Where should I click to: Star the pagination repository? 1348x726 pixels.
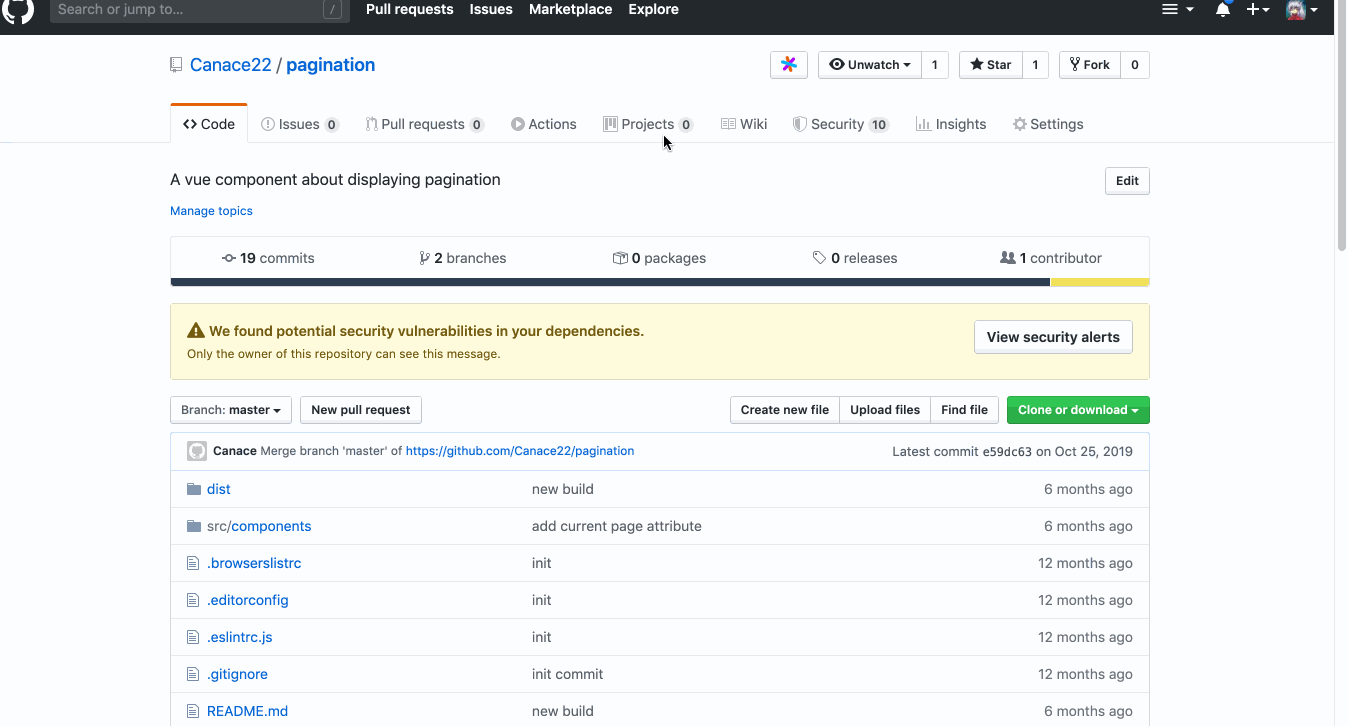pos(991,65)
